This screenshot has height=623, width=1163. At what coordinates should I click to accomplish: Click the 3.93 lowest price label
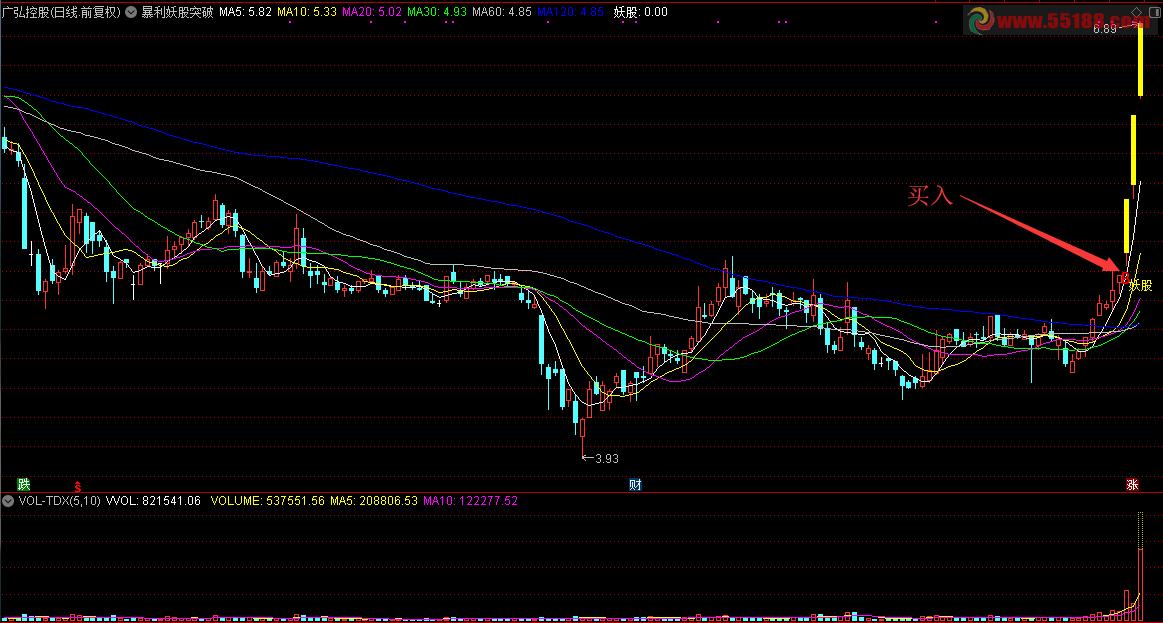coord(605,459)
